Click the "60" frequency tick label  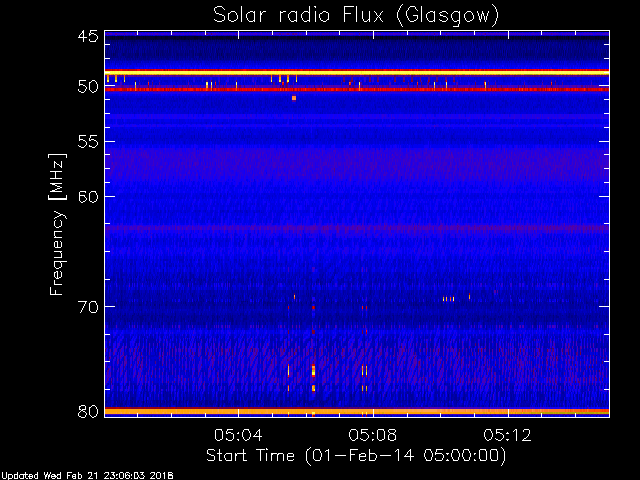coord(88,197)
